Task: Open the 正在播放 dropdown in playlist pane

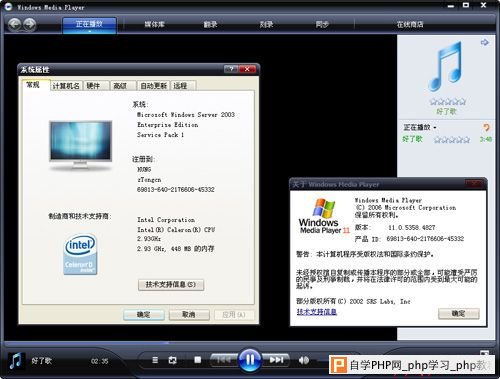Action: (420, 127)
